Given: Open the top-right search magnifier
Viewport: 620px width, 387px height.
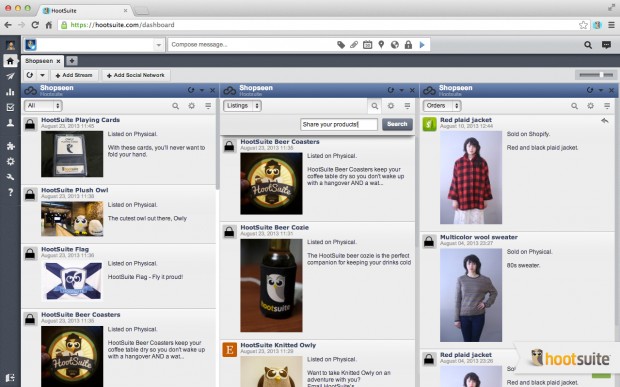Looking at the screenshot, I should (x=588, y=45).
